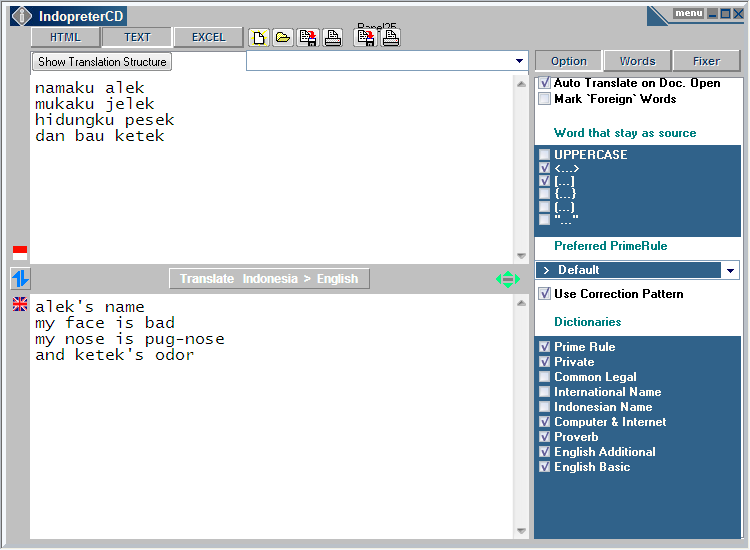Toggle Auto Translate on Doc. Open

coord(544,83)
